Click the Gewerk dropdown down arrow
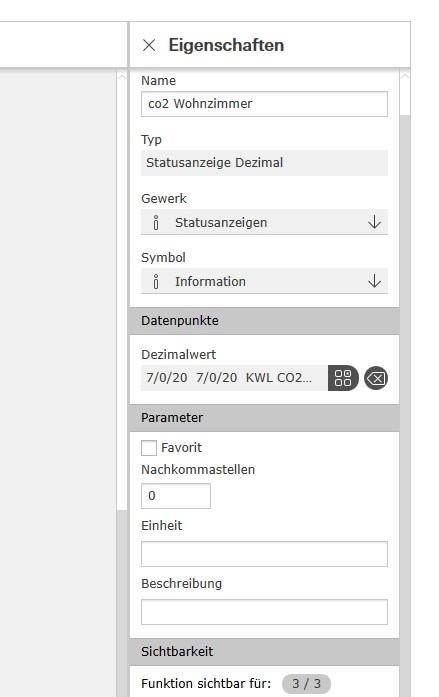This screenshot has width=439, height=697. tap(375, 222)
